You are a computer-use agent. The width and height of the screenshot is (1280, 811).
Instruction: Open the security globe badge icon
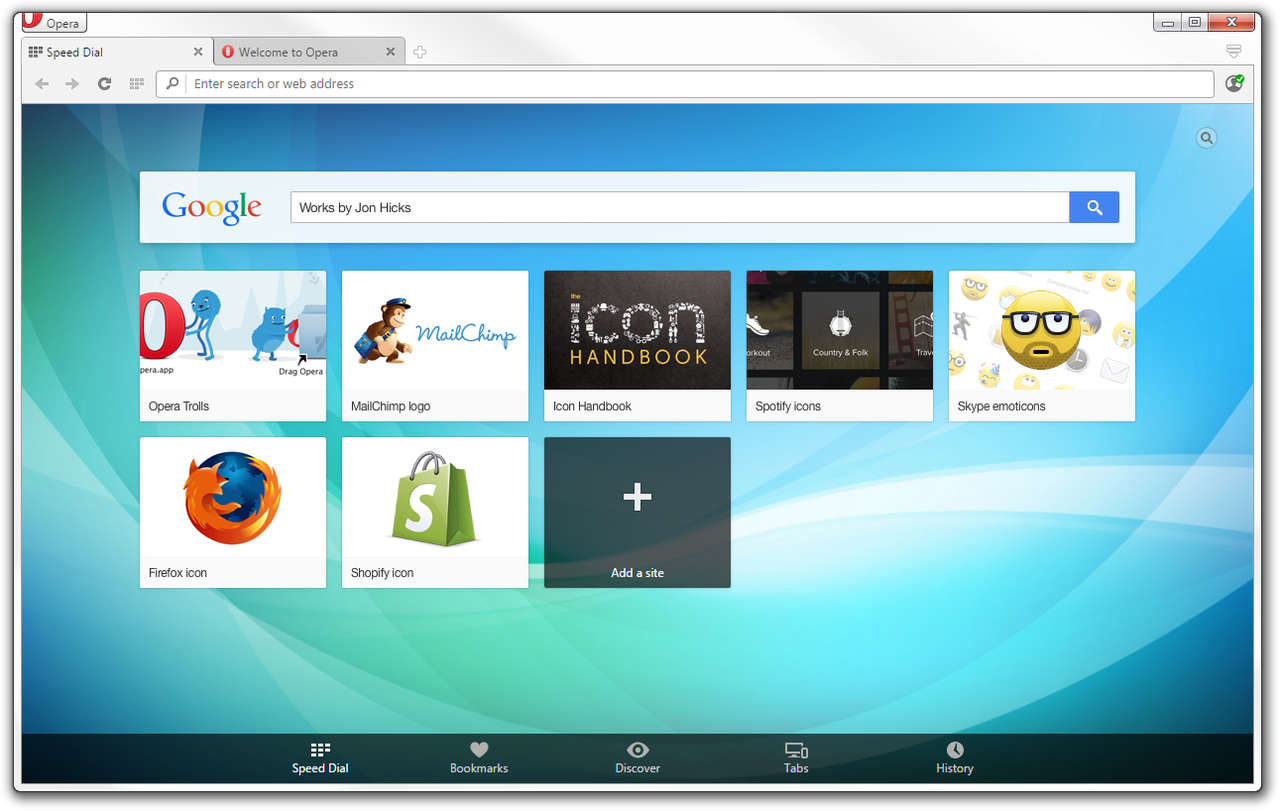point(1235,84)
